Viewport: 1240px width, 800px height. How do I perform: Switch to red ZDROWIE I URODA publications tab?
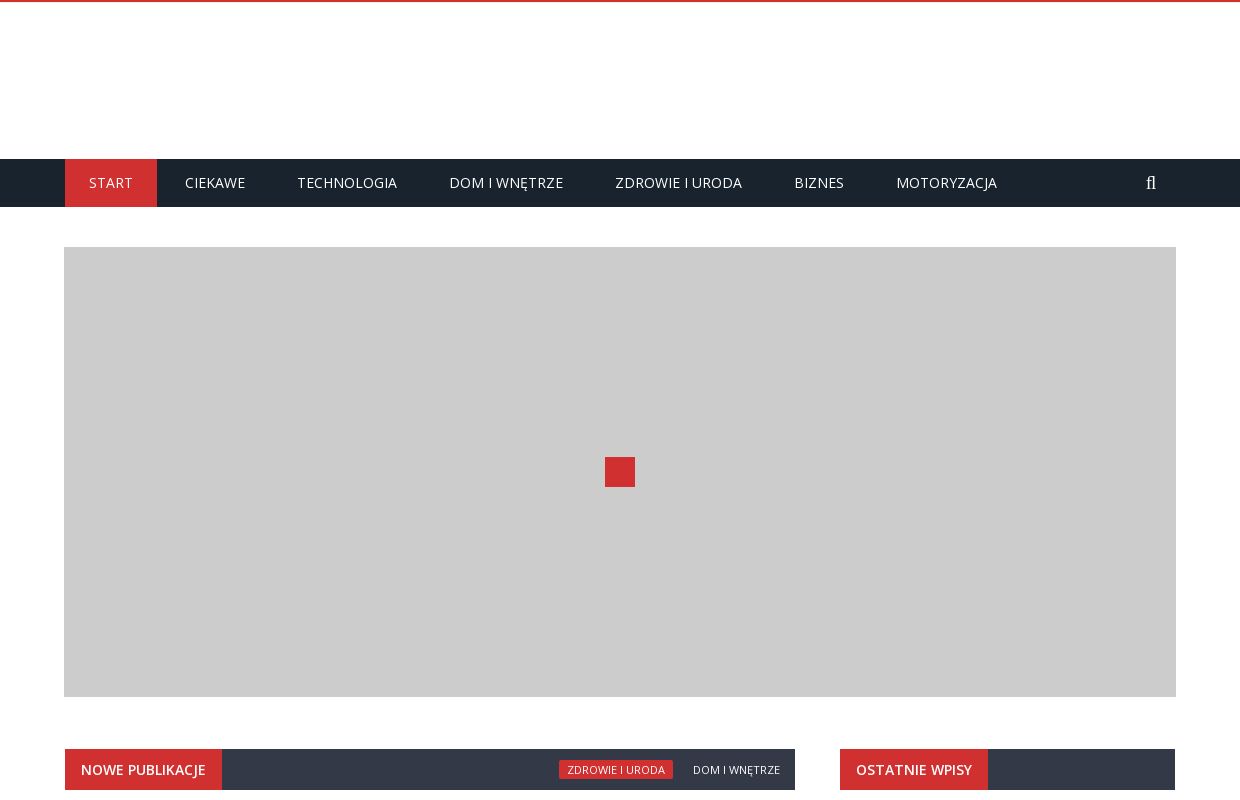click(616, 770)
